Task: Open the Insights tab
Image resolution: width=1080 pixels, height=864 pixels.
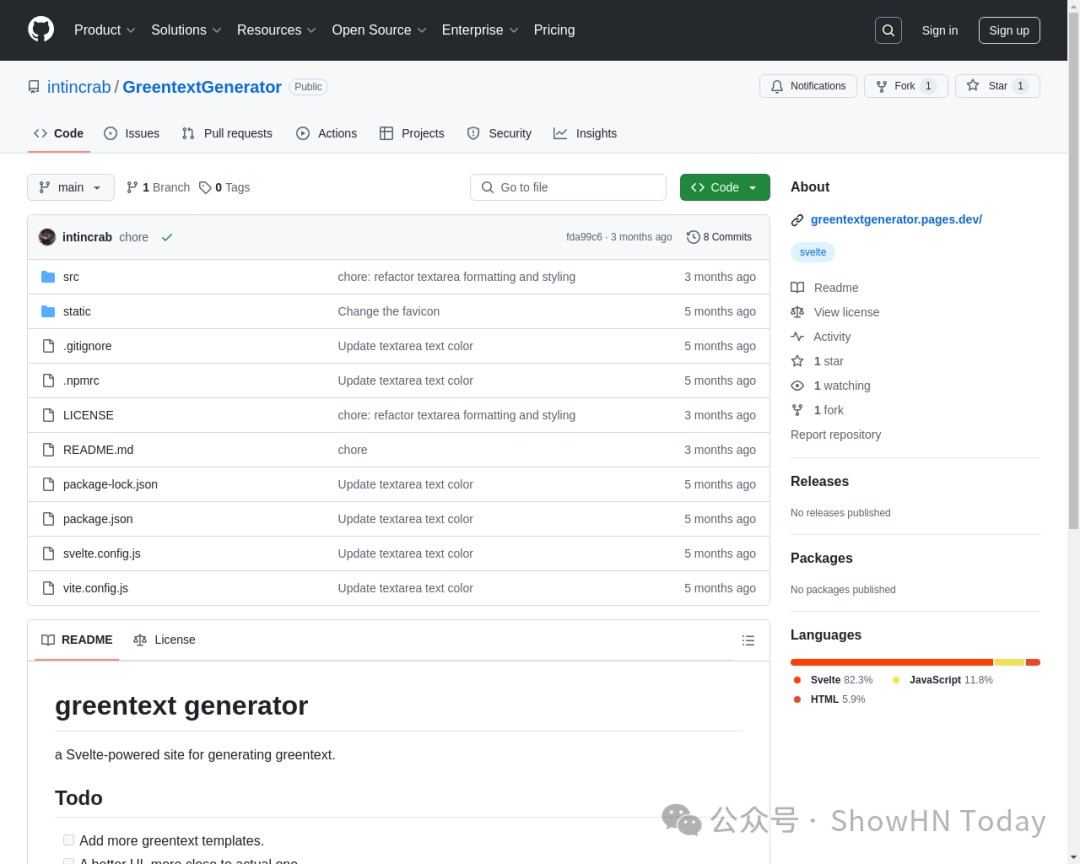Action: coord(585,134)
